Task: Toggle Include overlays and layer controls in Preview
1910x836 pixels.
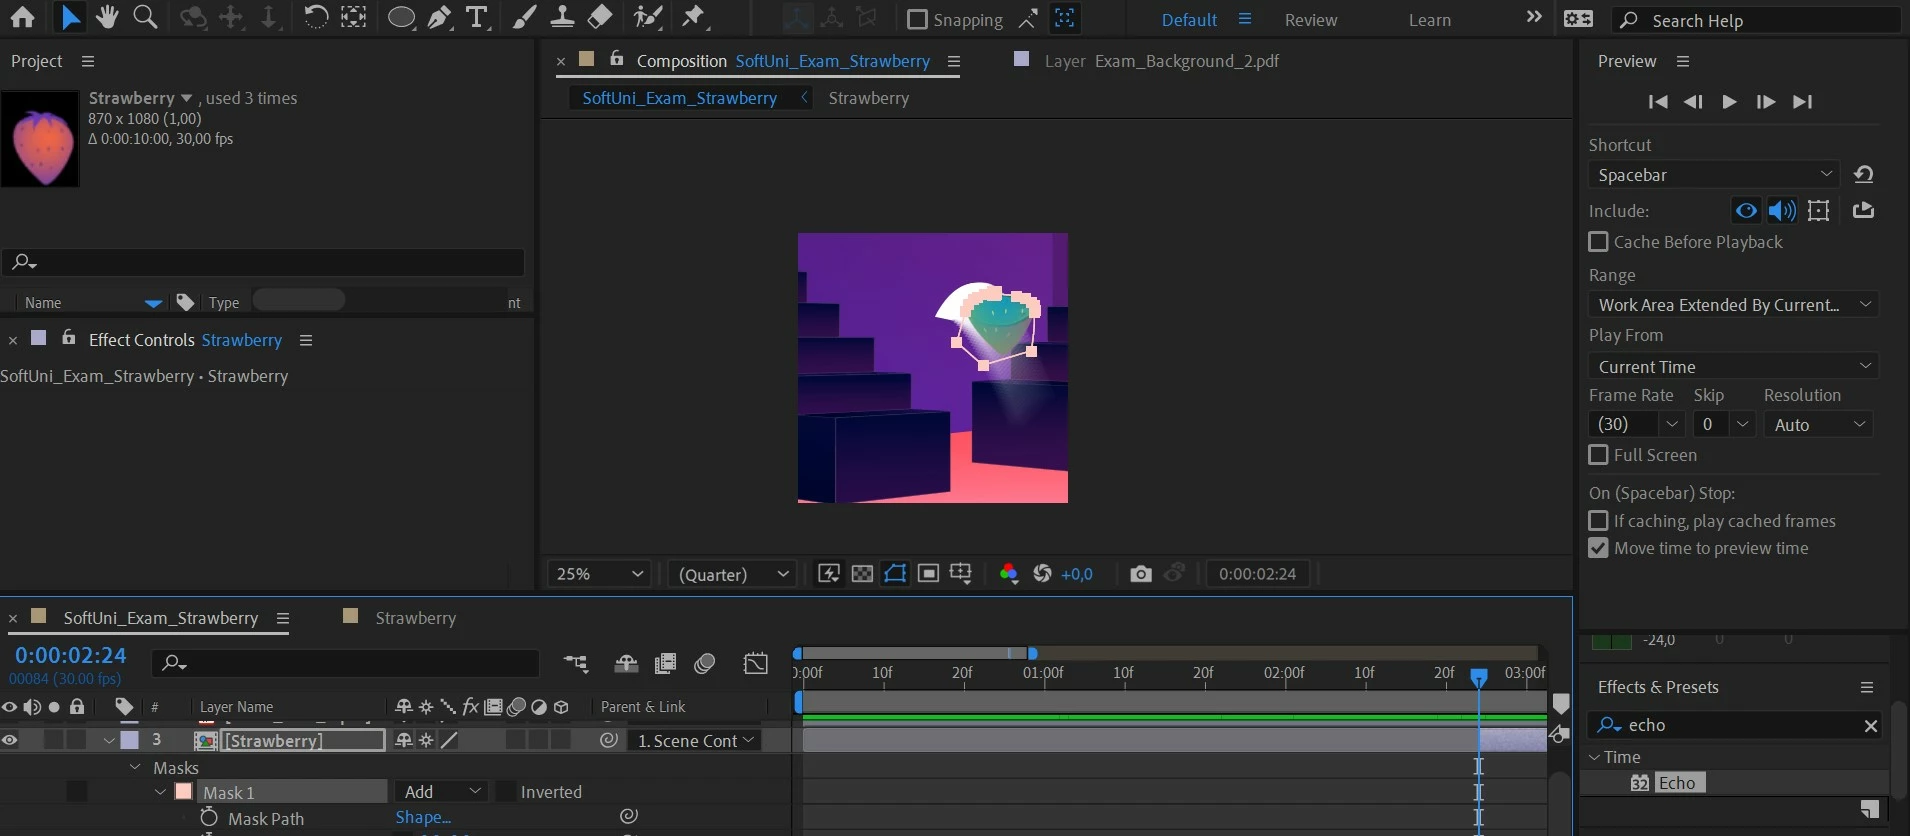Action: 1819,211
